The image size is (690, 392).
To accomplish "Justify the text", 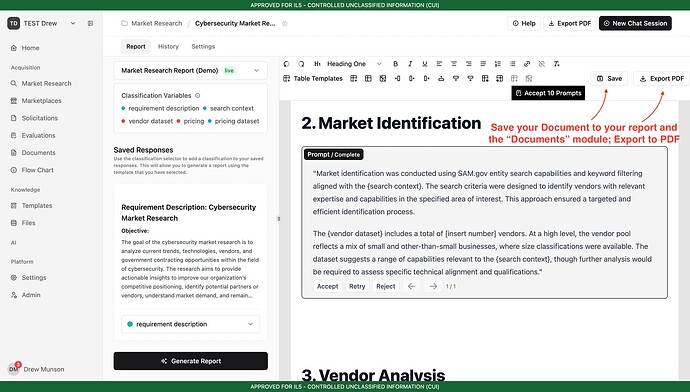I will coord(483,64).
